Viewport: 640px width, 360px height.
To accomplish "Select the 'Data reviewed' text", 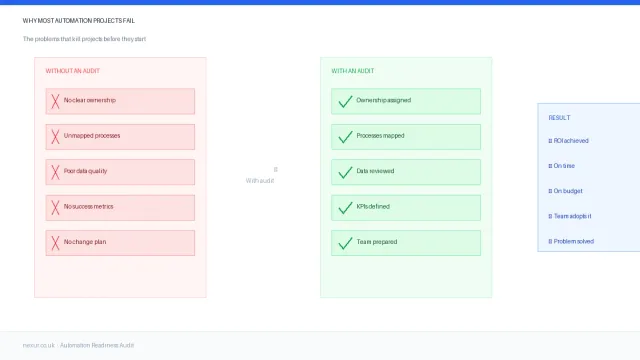I will [375, 171].
